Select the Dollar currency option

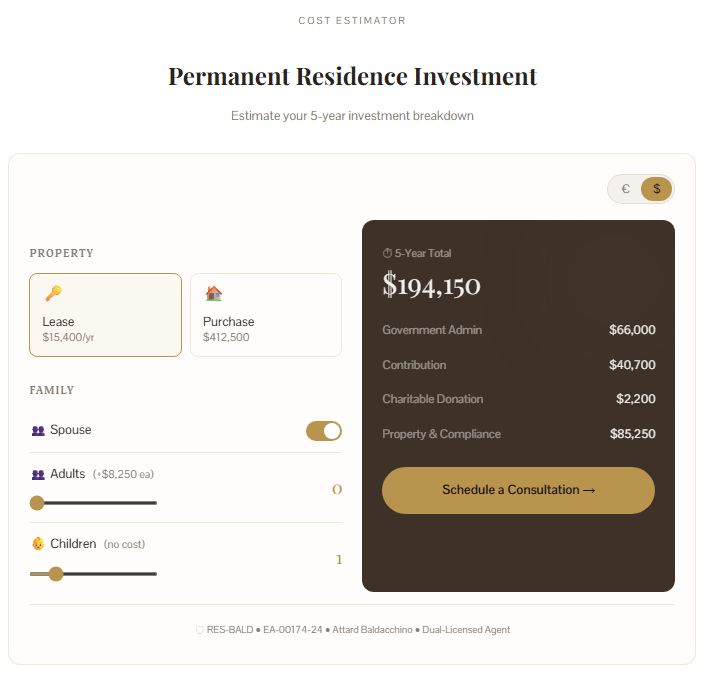tap(657, 189)
